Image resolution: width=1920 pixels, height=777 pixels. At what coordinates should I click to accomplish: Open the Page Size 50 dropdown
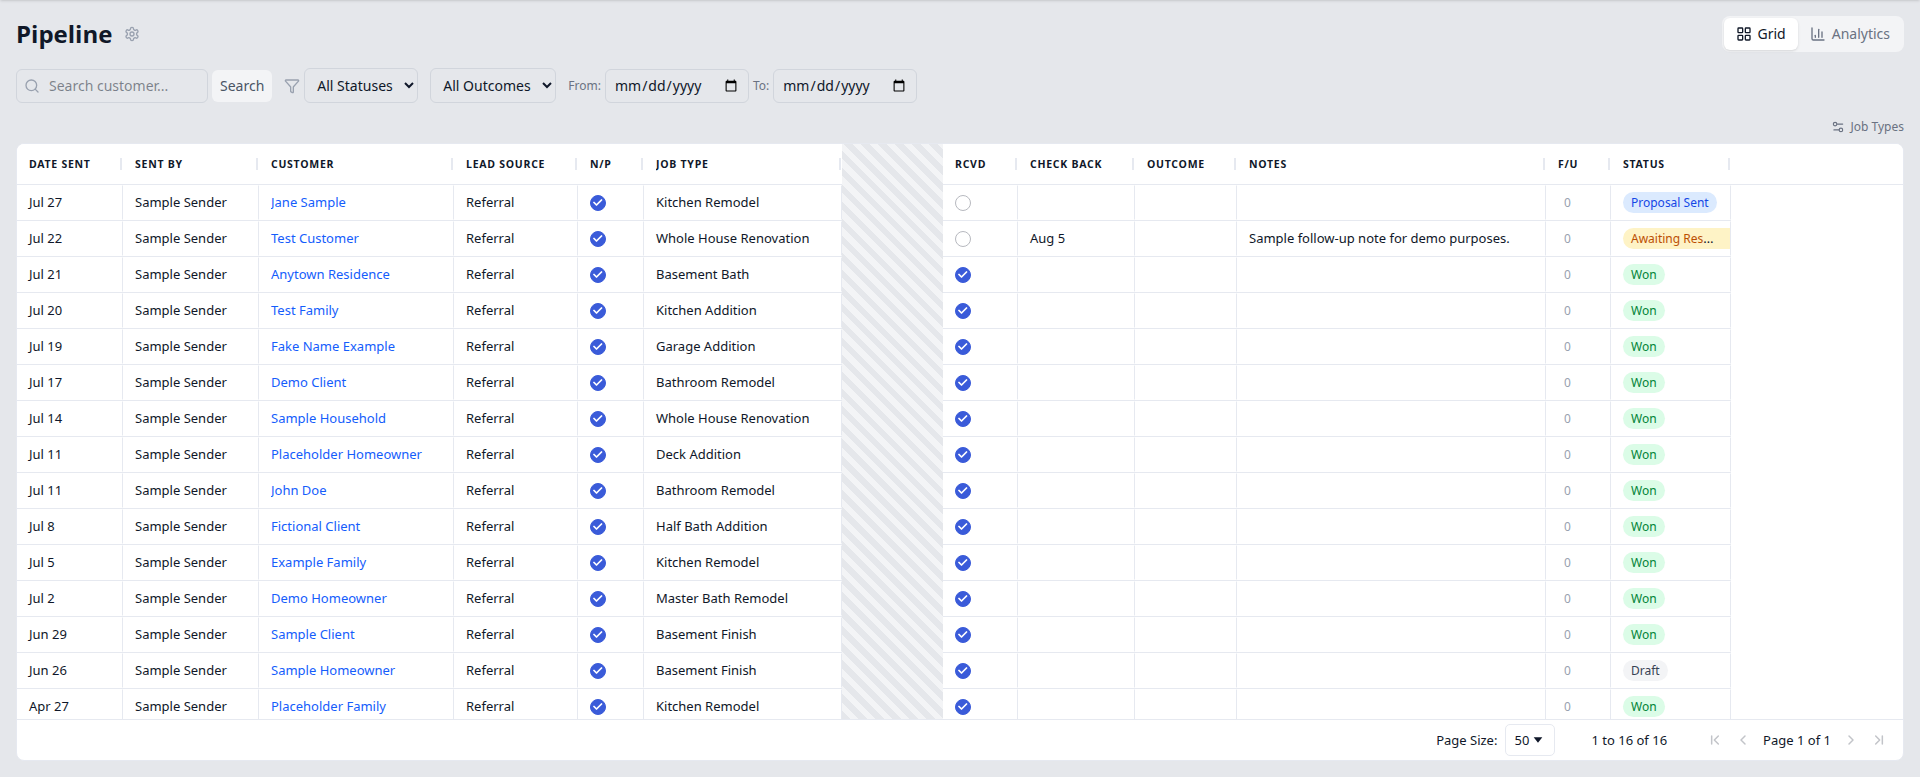pos(1529,740)
